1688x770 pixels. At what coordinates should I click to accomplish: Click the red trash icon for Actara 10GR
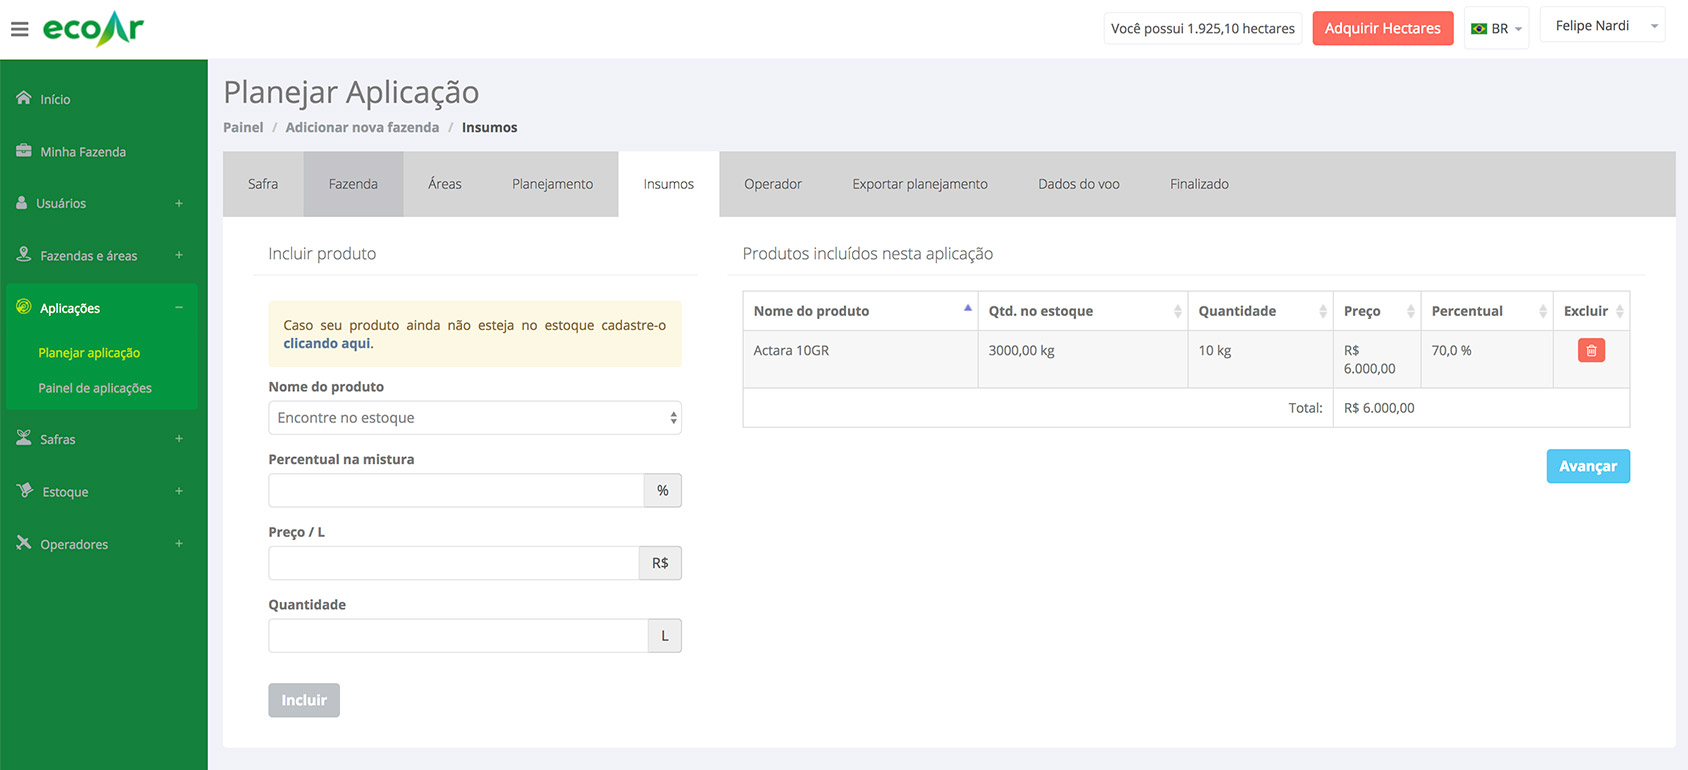1591,351
